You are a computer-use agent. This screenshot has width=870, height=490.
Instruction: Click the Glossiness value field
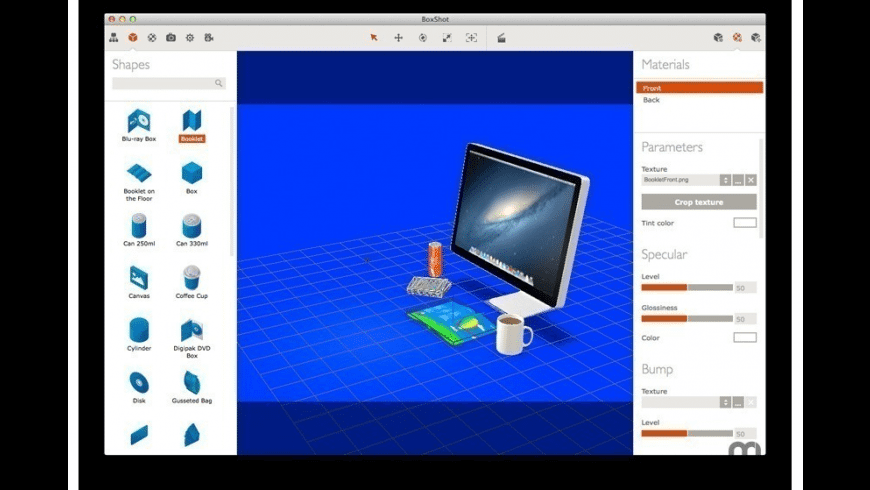pos(746,319)
